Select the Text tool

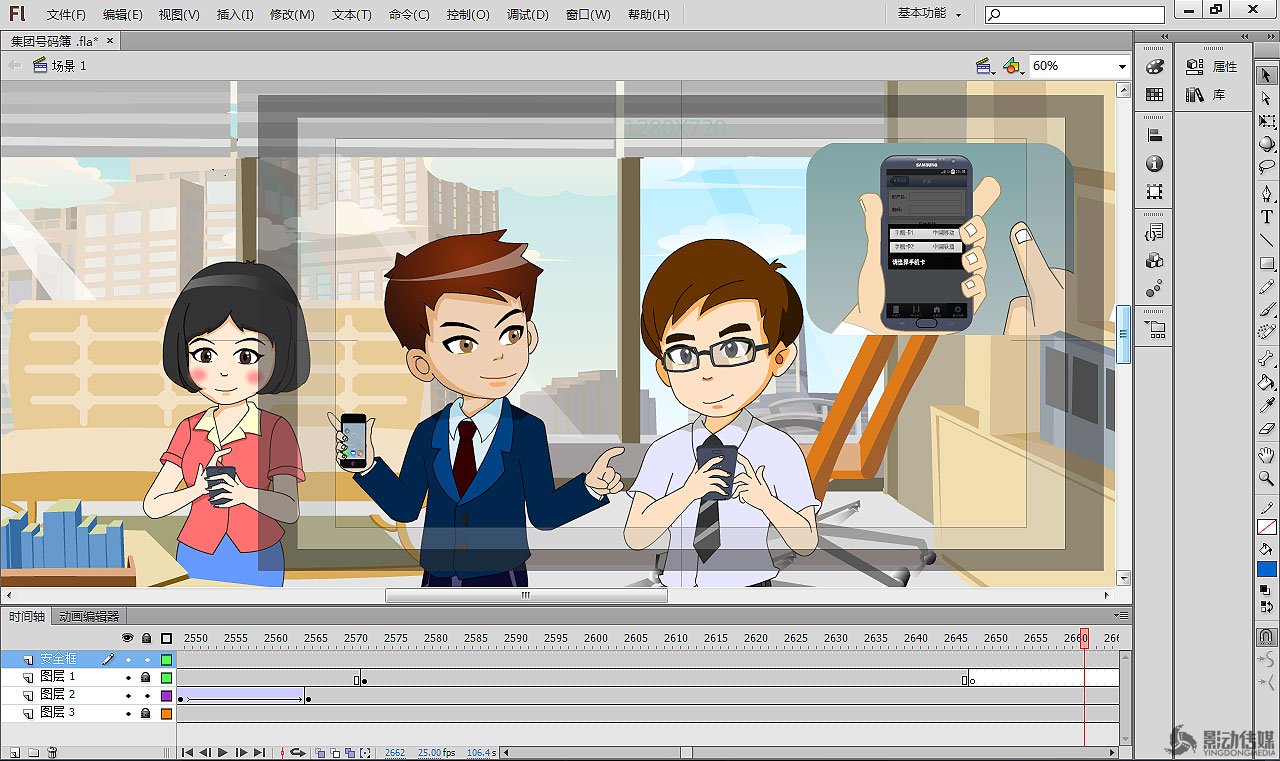click(1267, 216)
